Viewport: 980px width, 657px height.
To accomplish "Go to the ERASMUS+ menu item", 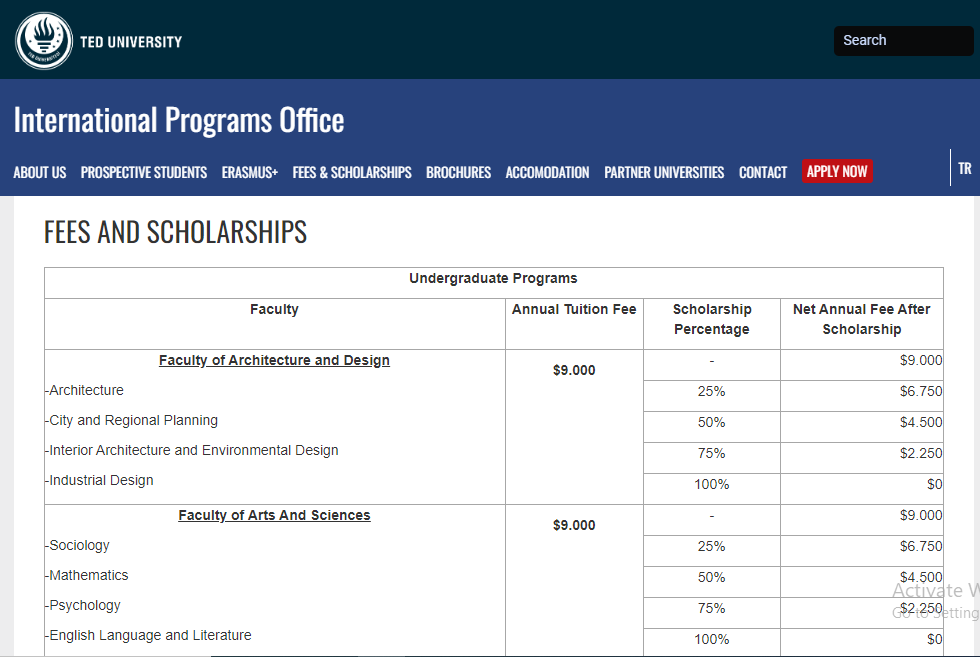I will [250, 173].
